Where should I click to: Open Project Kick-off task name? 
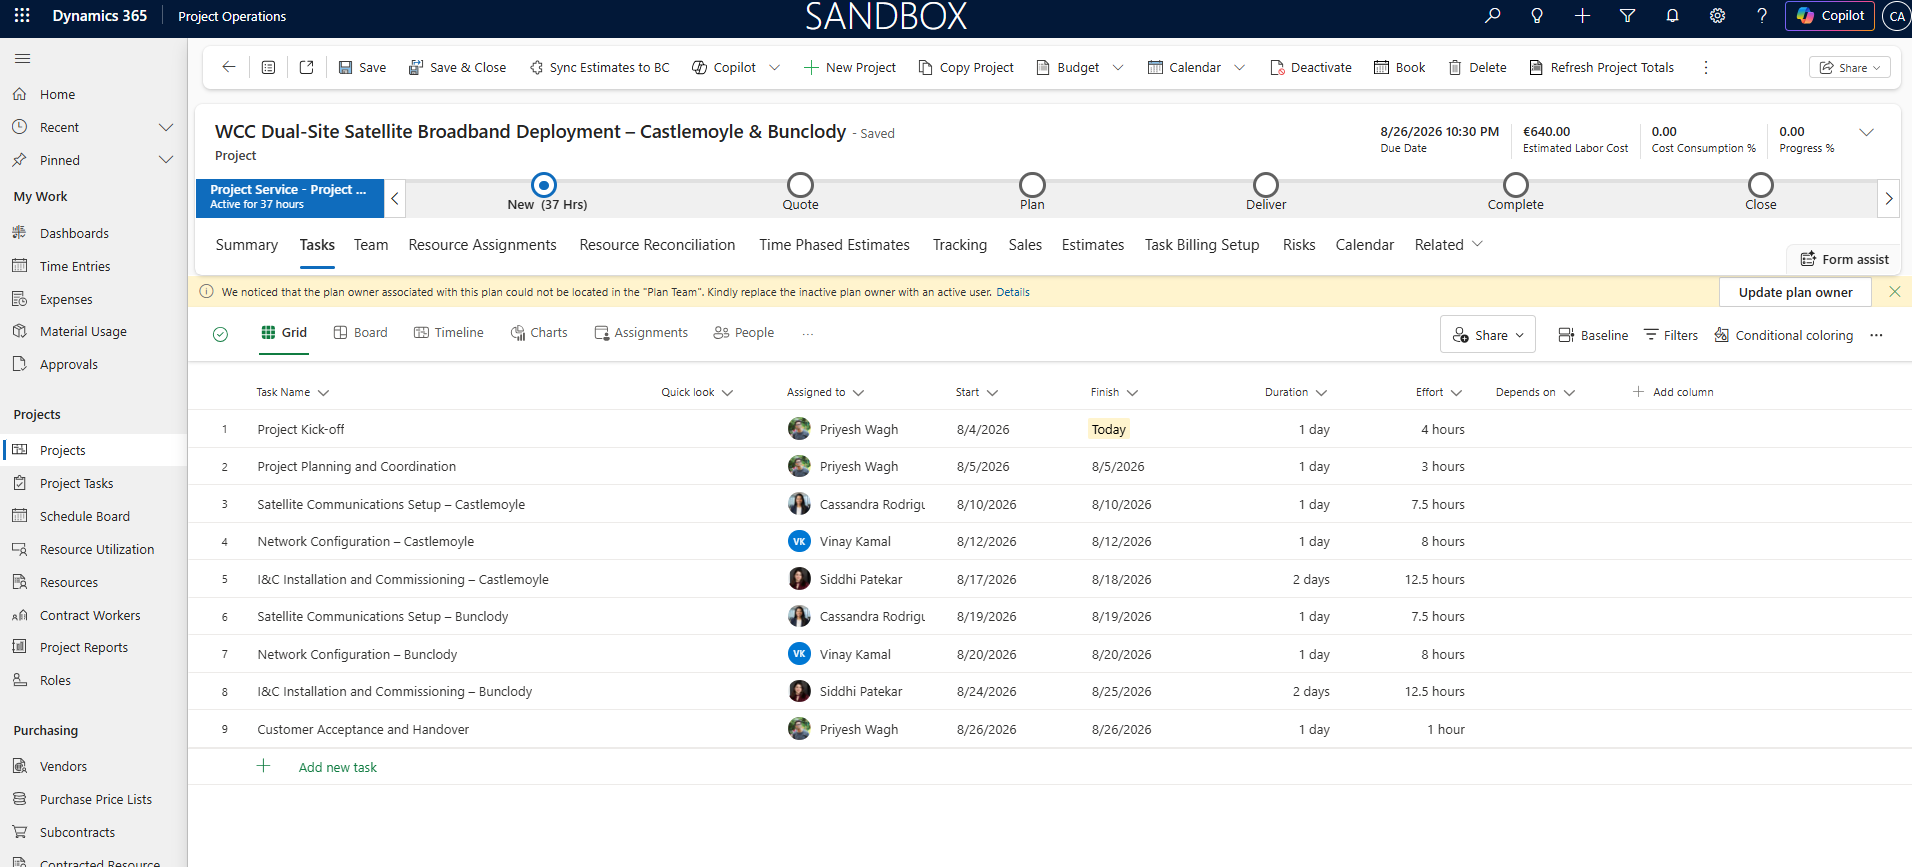pos(301,429)
